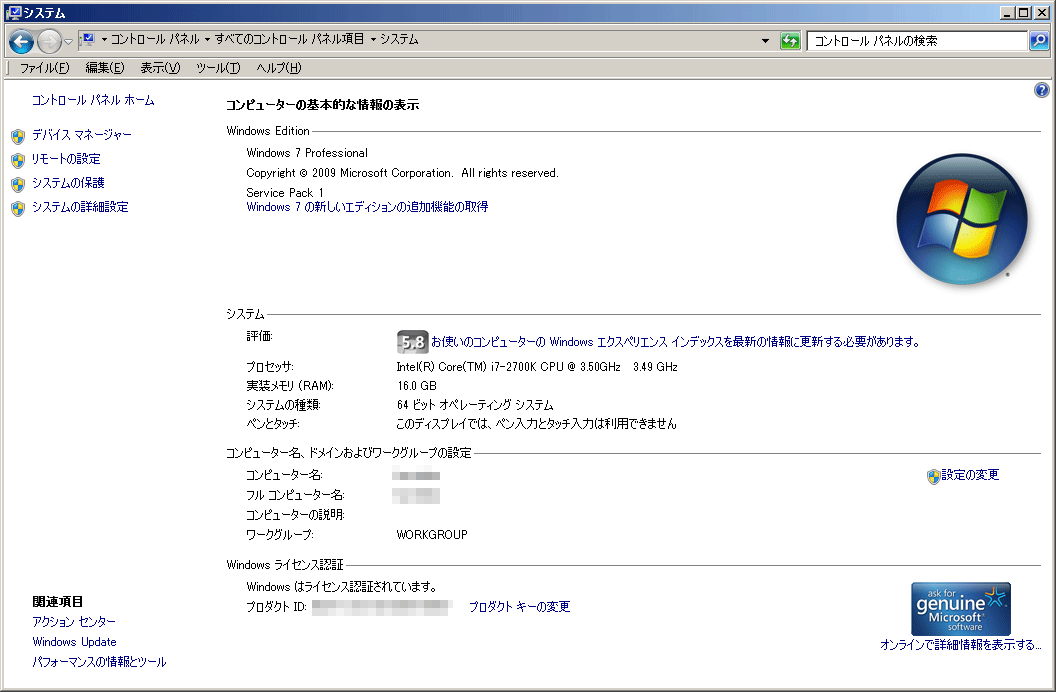Open the ツール(T) menu

tap(218, 68)
